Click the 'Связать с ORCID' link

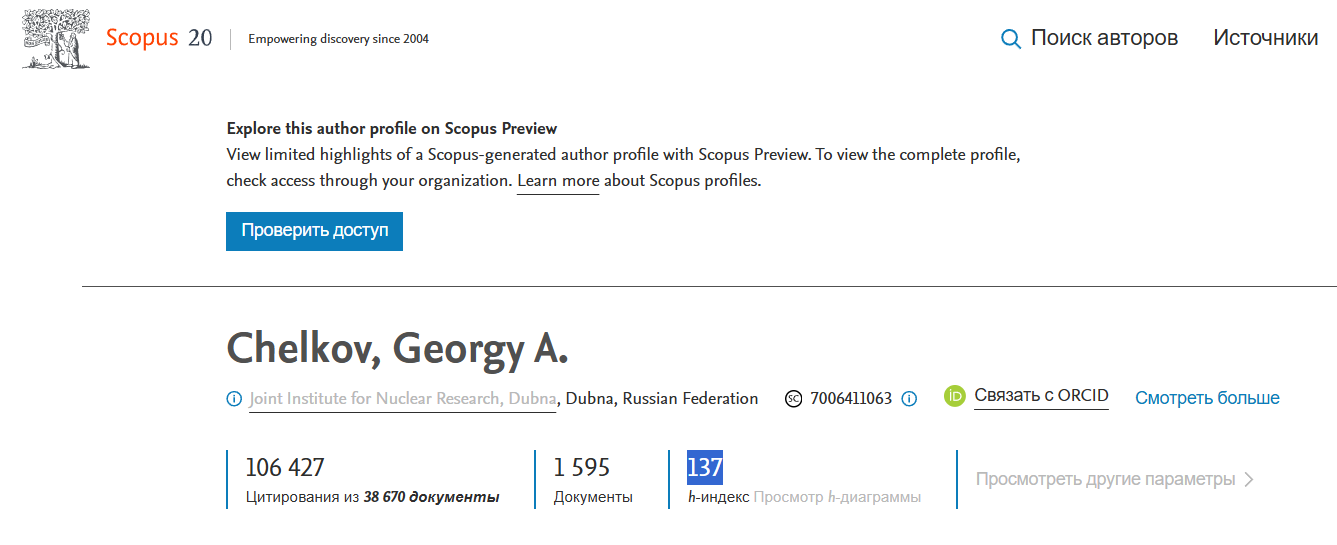(1041, 396)
